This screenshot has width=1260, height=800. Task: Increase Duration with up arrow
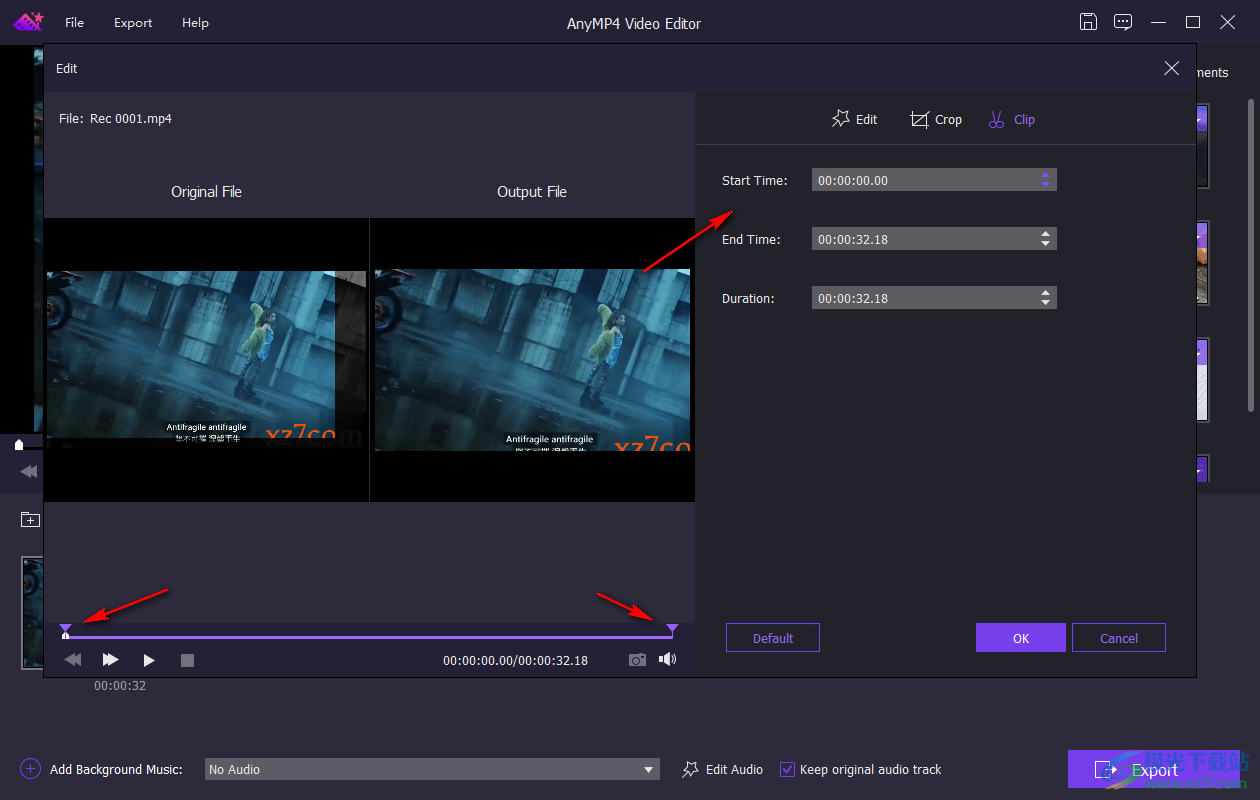[1045, 293]
